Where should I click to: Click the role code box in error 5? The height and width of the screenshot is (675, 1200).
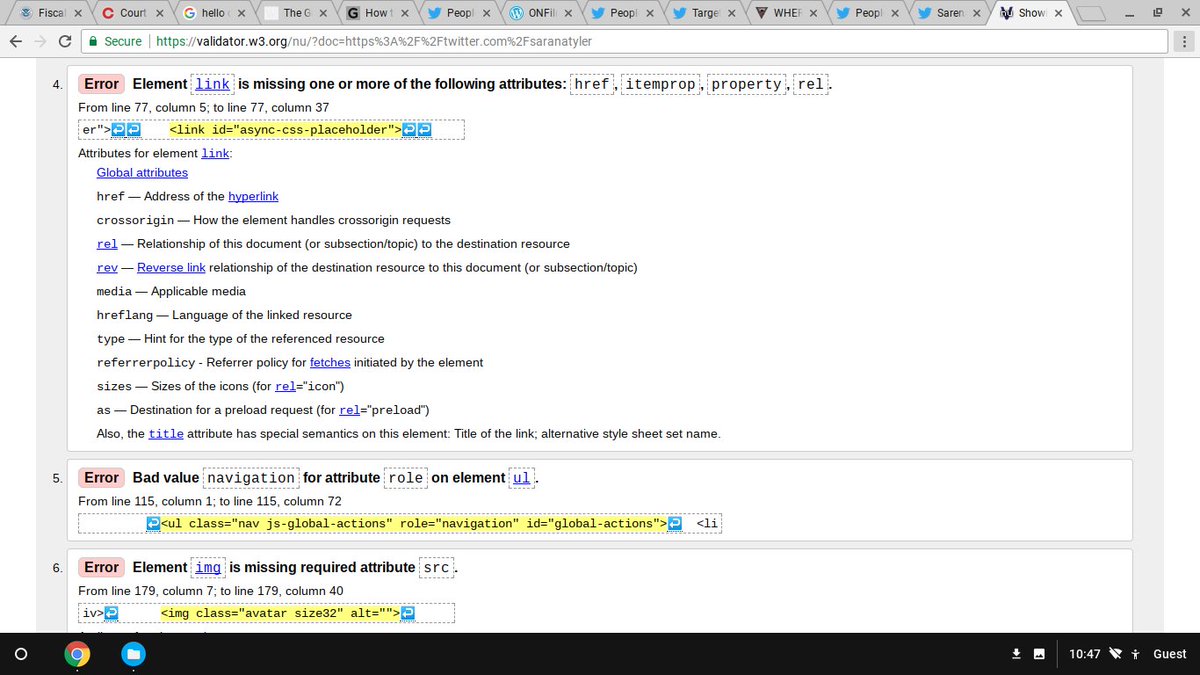(x=405, y=478)
